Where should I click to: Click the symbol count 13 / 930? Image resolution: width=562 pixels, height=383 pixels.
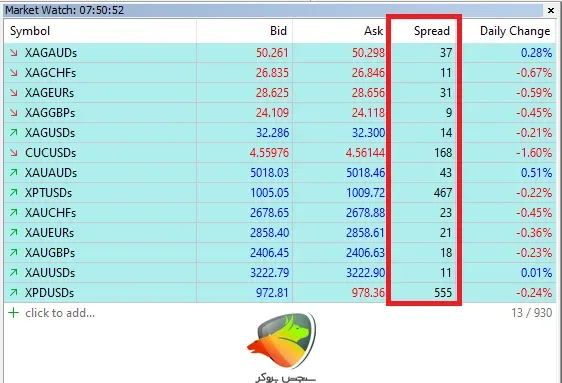point(532,313)
